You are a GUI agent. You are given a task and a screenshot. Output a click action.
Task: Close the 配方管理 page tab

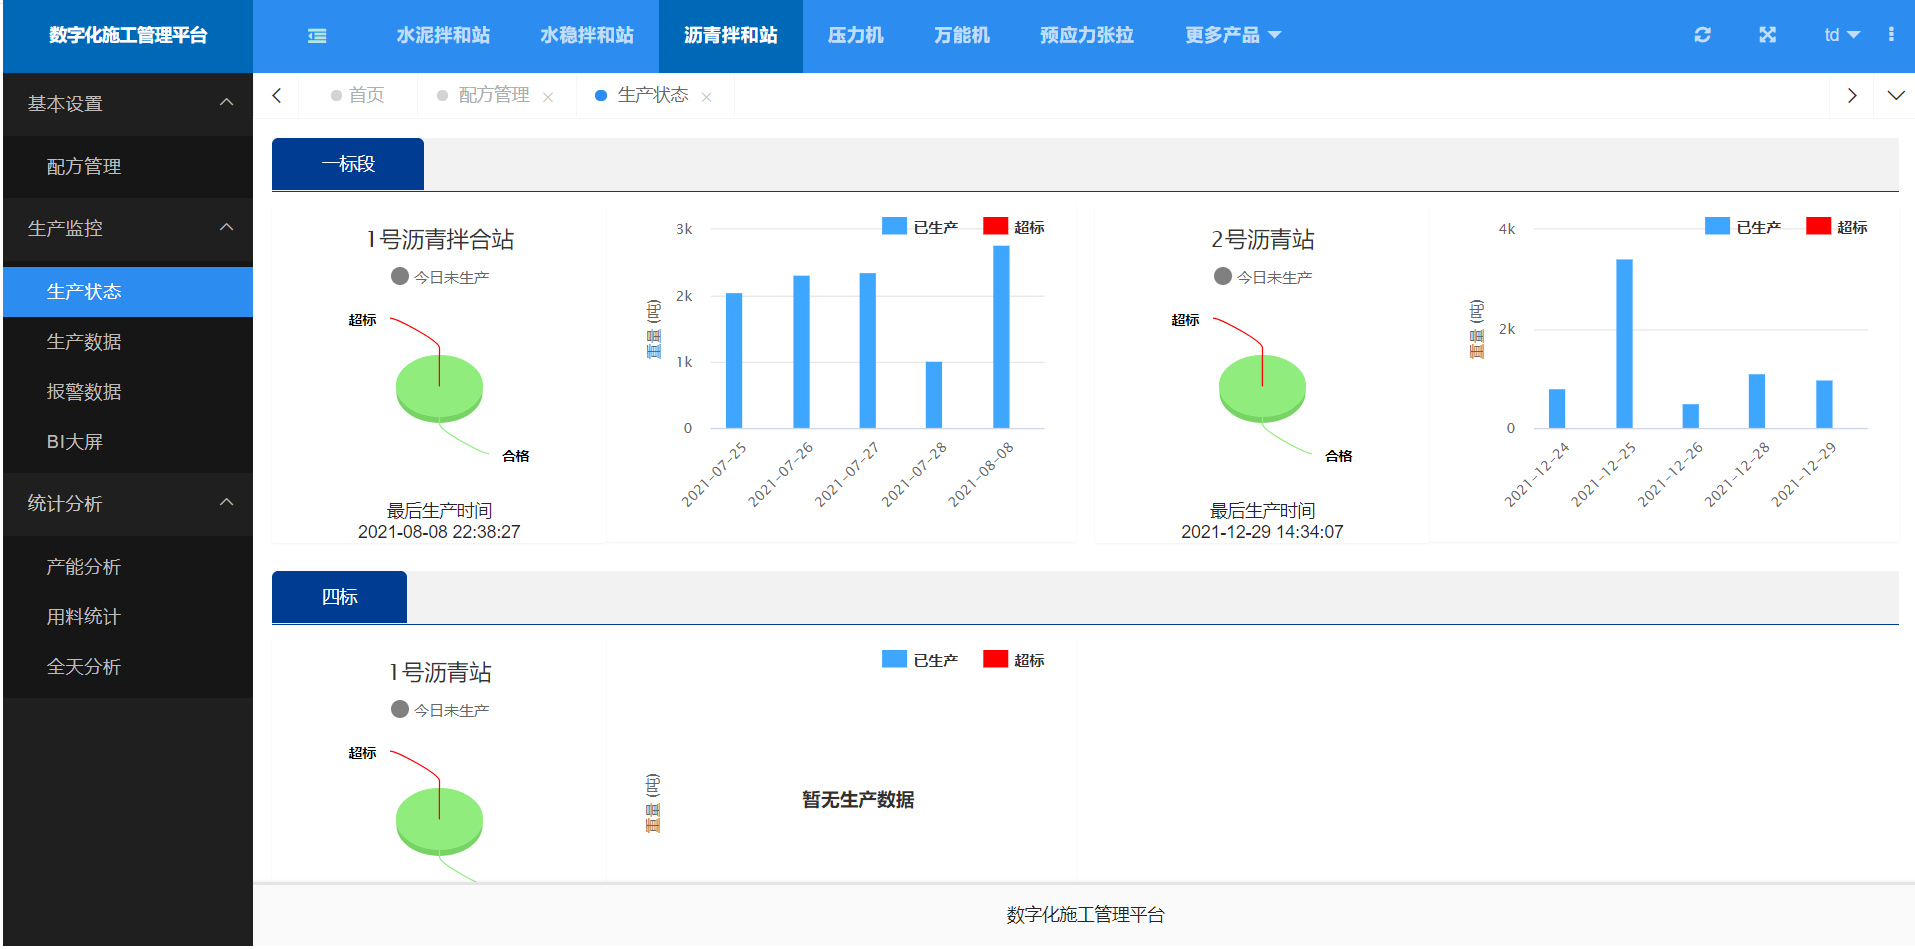click(x=548, y=97)
